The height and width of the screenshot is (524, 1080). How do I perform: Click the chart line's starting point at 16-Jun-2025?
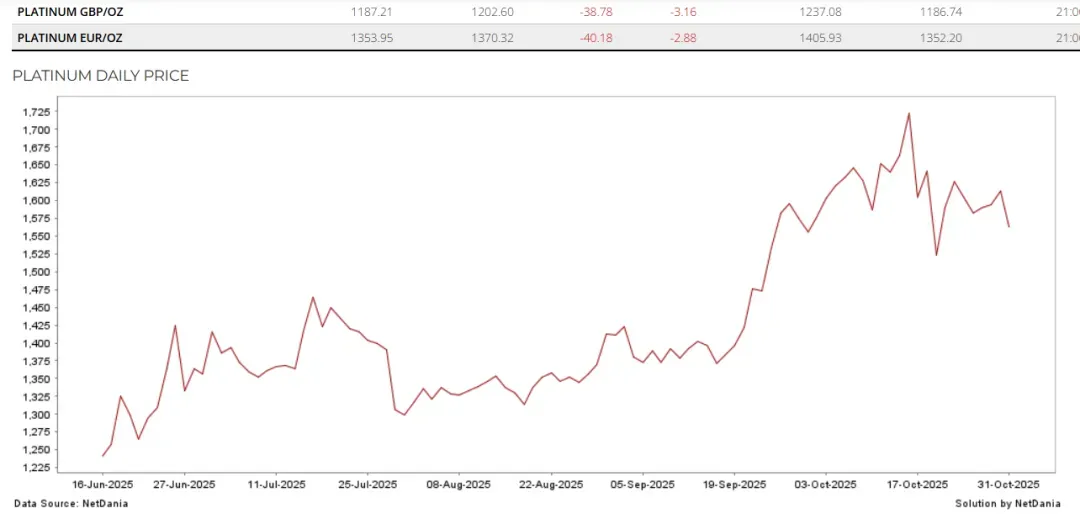tap(103, 456)
